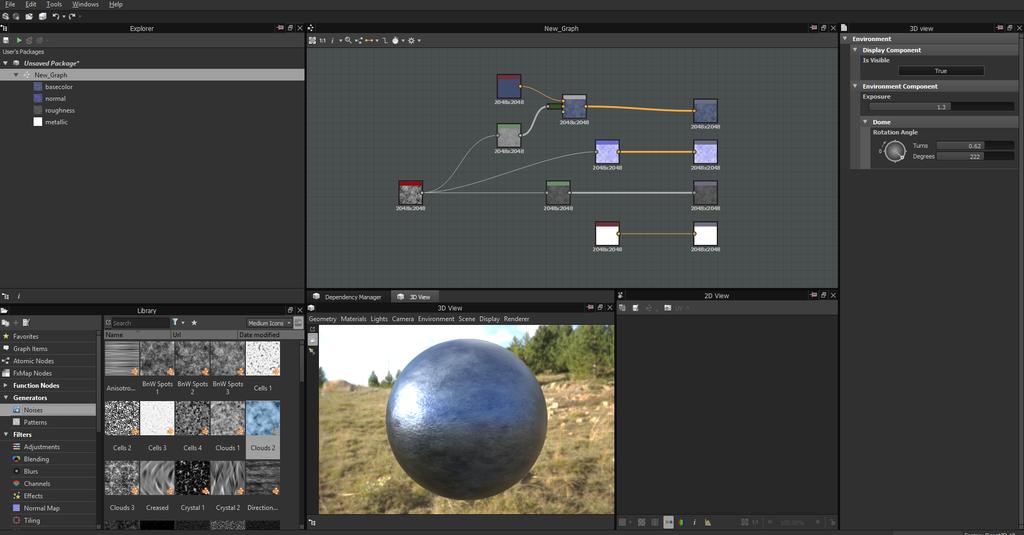1024x535 pixels.
Task: Click the timer icon in graph toolbar
Action: (x=395, y=41)
